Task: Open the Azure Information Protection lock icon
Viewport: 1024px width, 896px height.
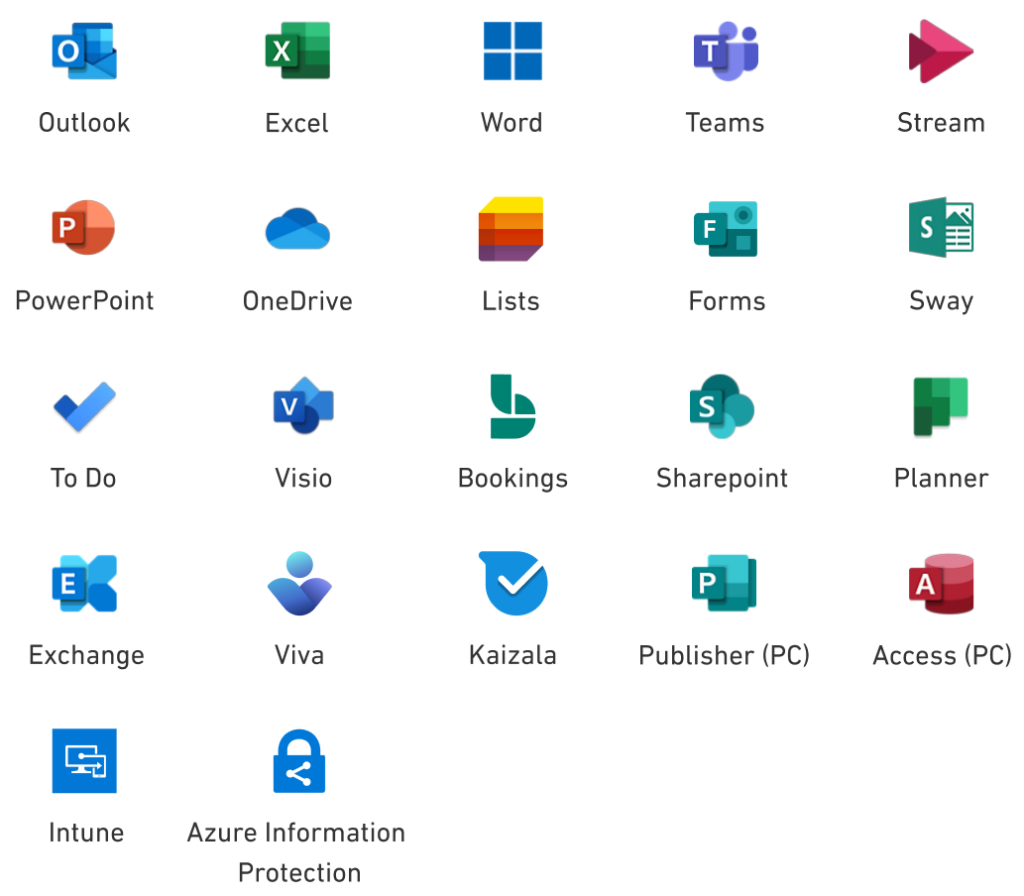Action: point(299,761)
